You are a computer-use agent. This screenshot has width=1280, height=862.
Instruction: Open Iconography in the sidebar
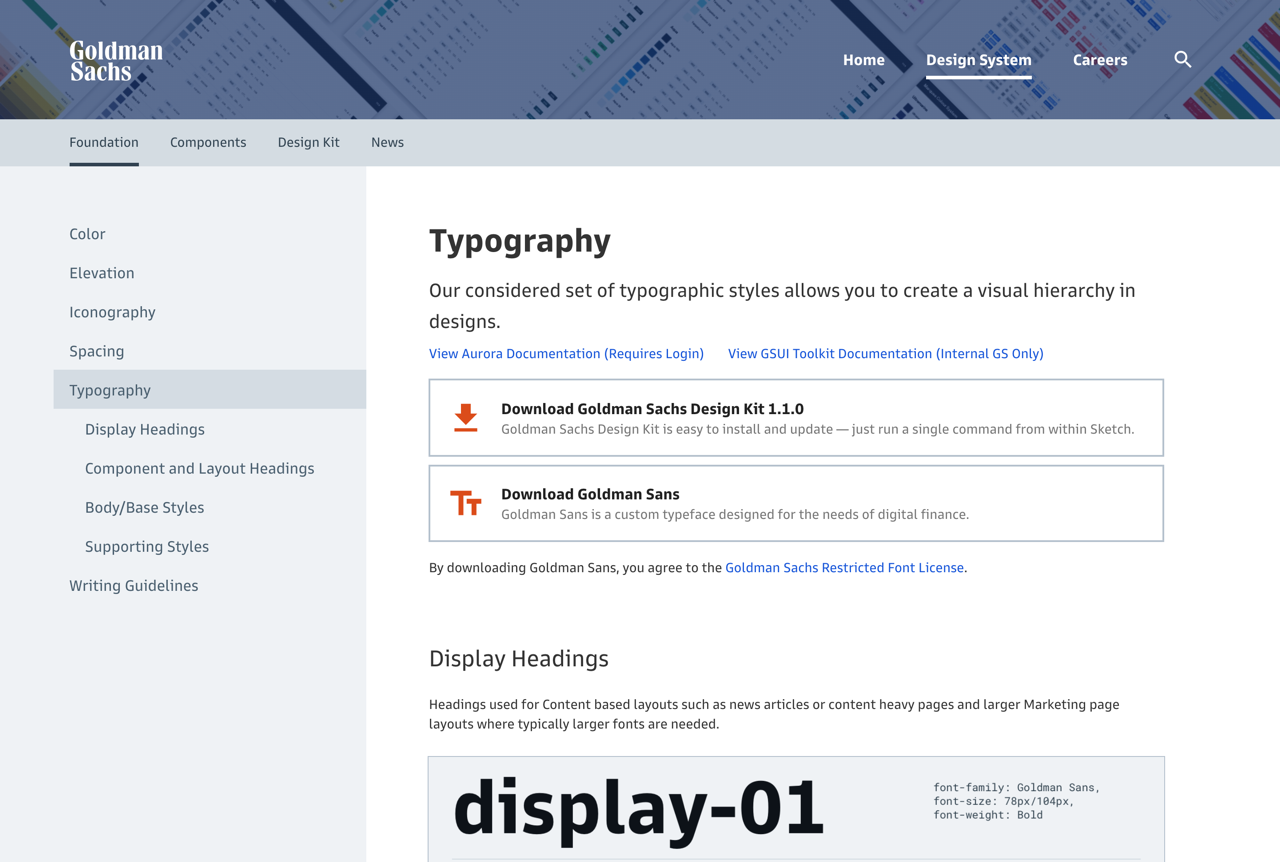click(x=112, y=312)
